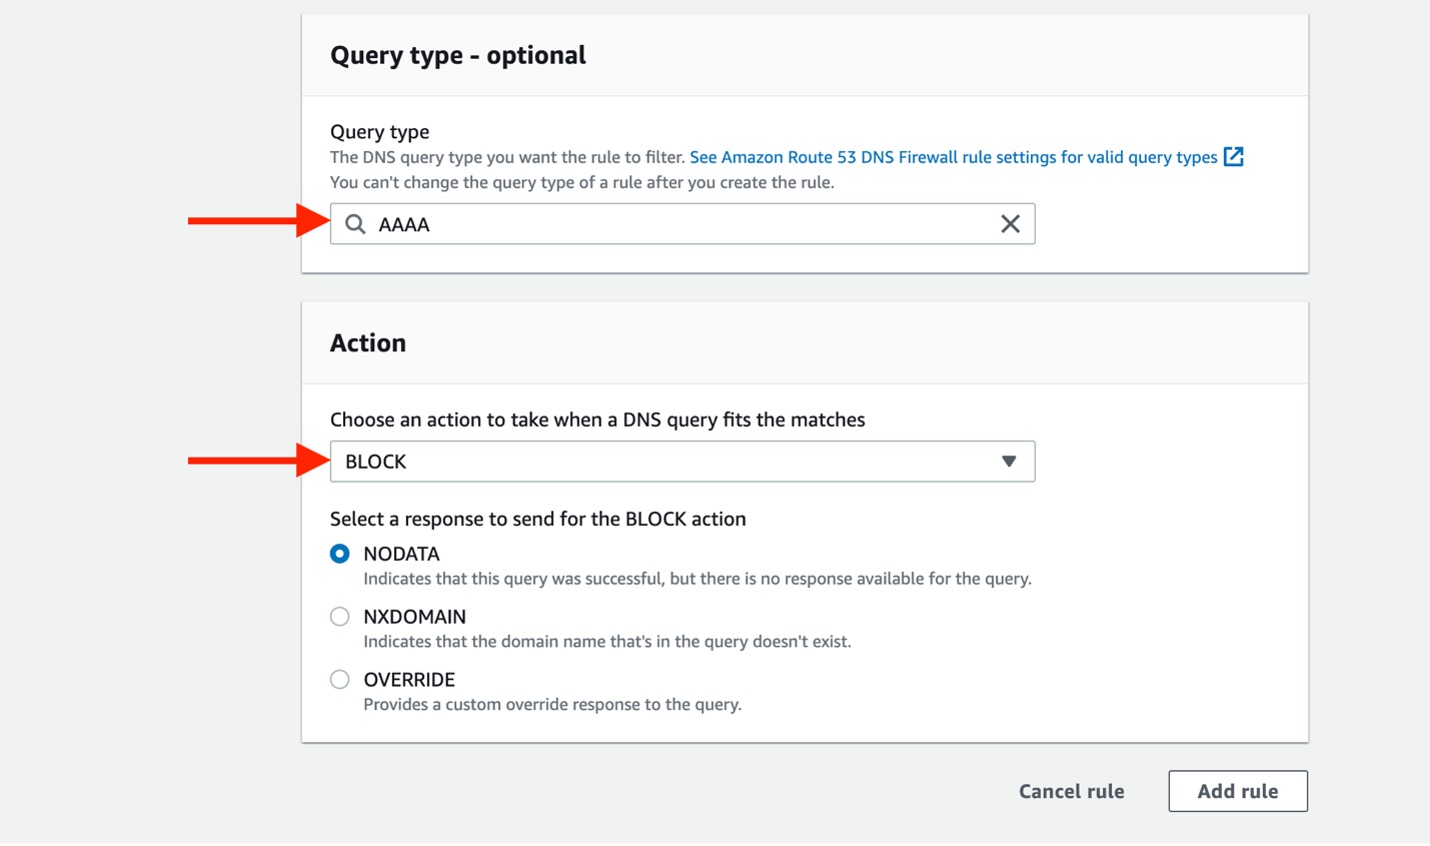Open the external link icon beside valid query types
The width and height of the screenshot is (1430, 846).
[x=1234, y=157]
